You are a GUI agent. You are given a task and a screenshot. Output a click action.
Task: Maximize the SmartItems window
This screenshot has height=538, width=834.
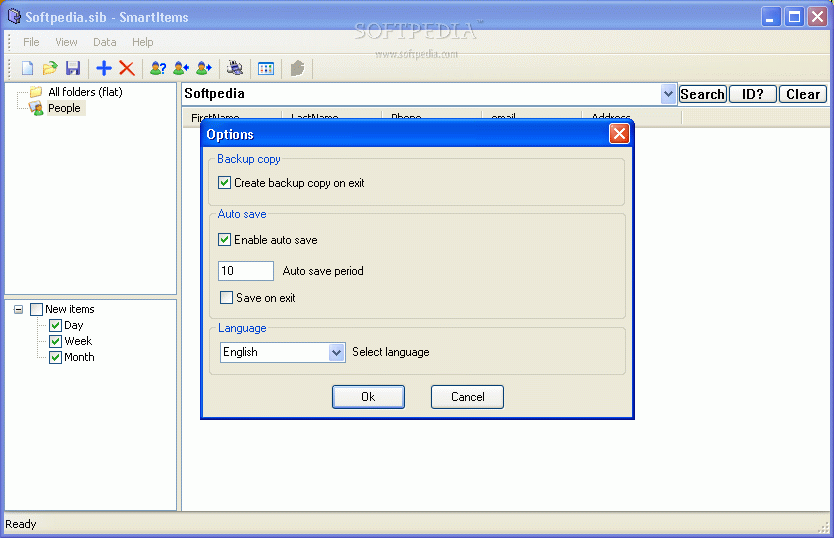(794, 17)
